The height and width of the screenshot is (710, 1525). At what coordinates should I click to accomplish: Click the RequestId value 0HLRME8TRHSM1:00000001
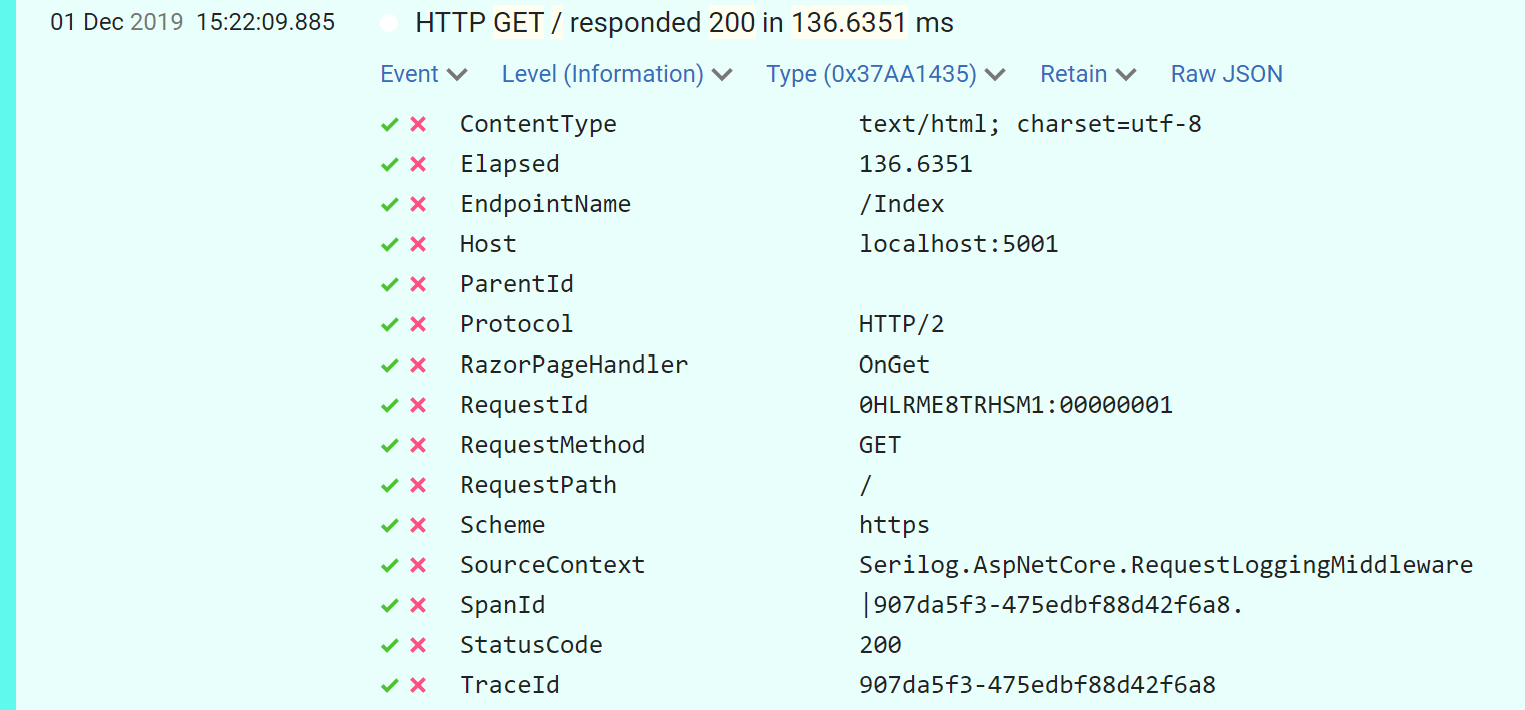pos(1015,405)
